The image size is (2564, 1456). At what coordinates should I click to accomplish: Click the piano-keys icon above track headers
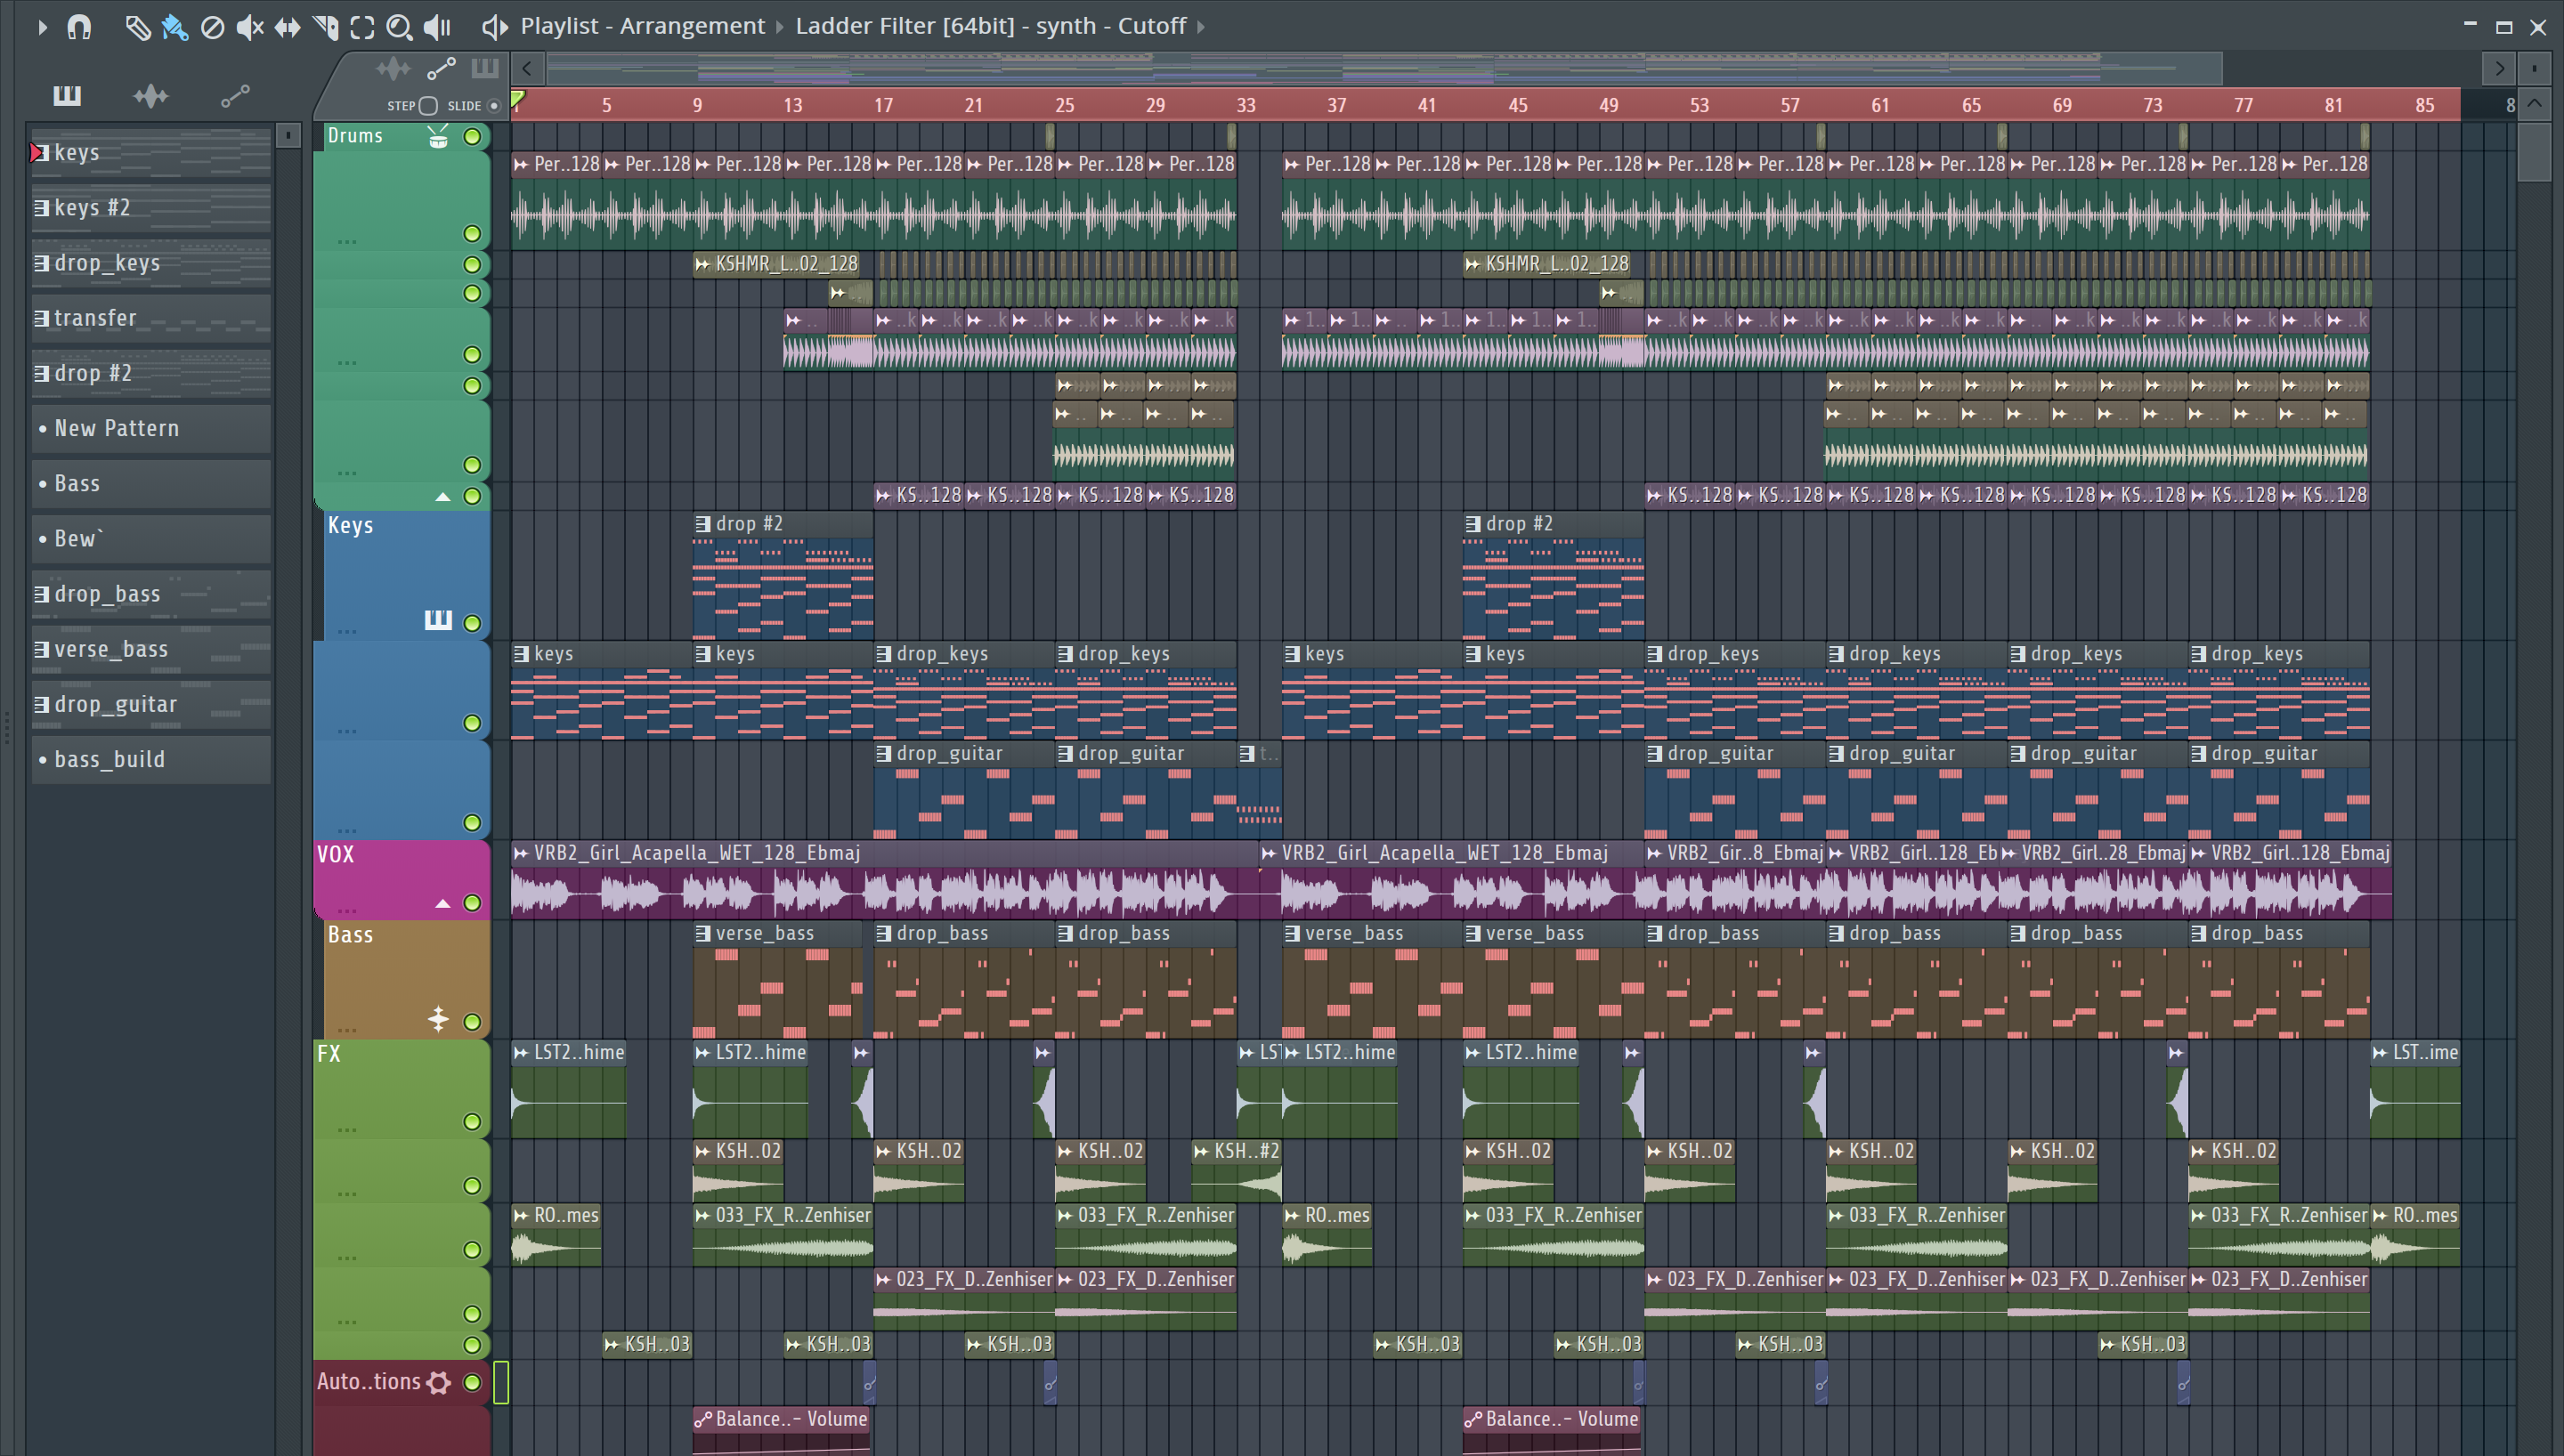pyautogui.click(x=485, y=68)
